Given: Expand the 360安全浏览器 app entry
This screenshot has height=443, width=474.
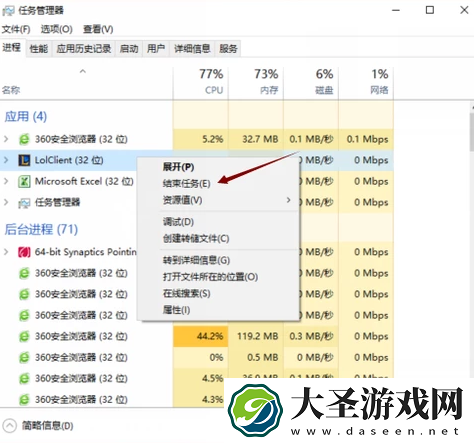Looking at the screenshot, I should 6,139.
